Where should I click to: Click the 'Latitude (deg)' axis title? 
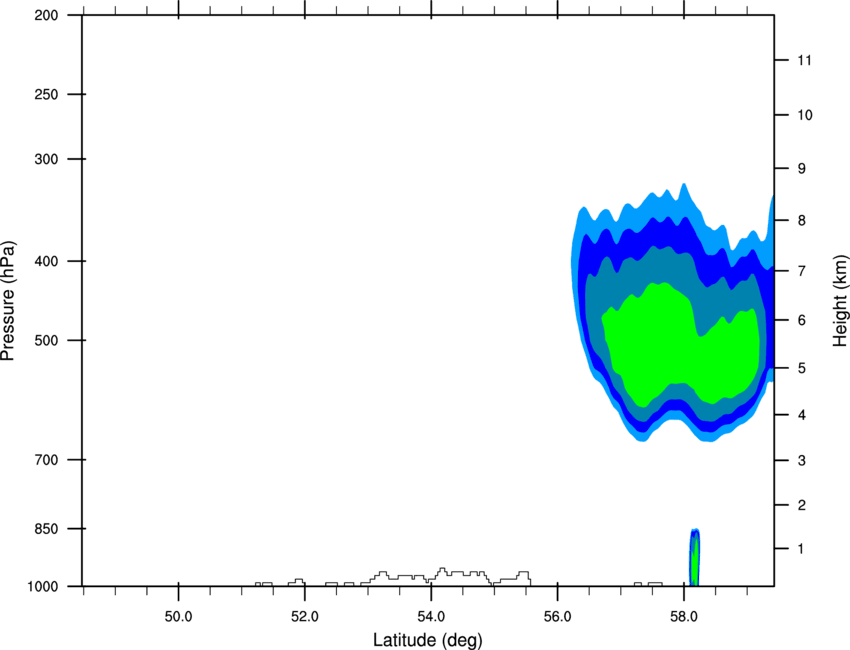click(x=427, y=640)
